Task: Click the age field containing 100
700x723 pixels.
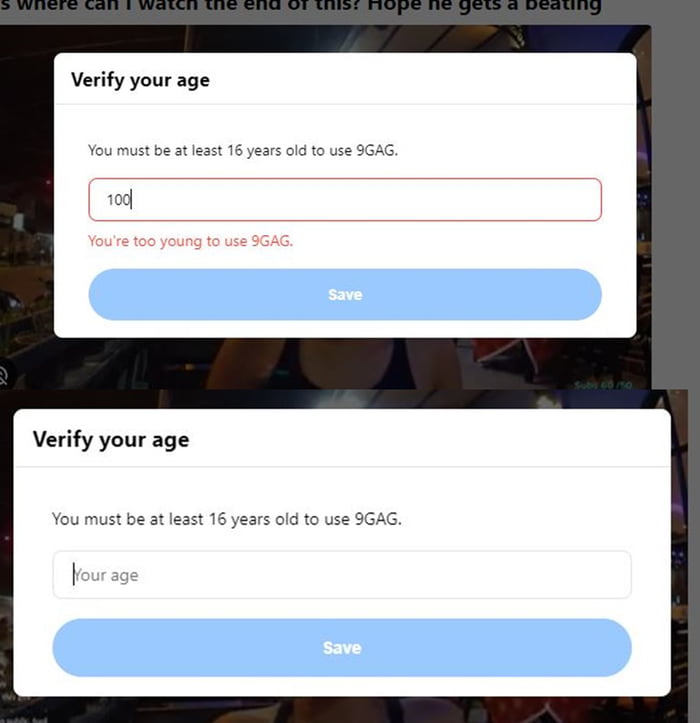Action: coord(344,200)
